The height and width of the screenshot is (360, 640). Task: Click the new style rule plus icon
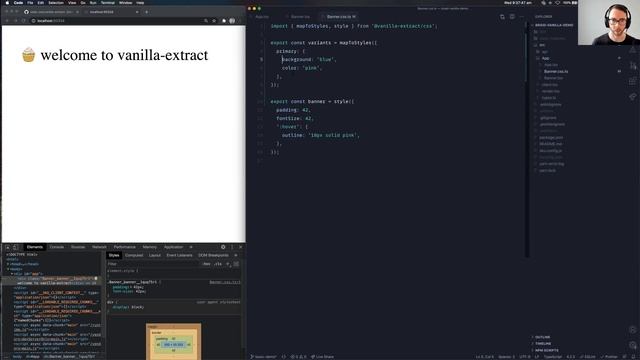228,264
